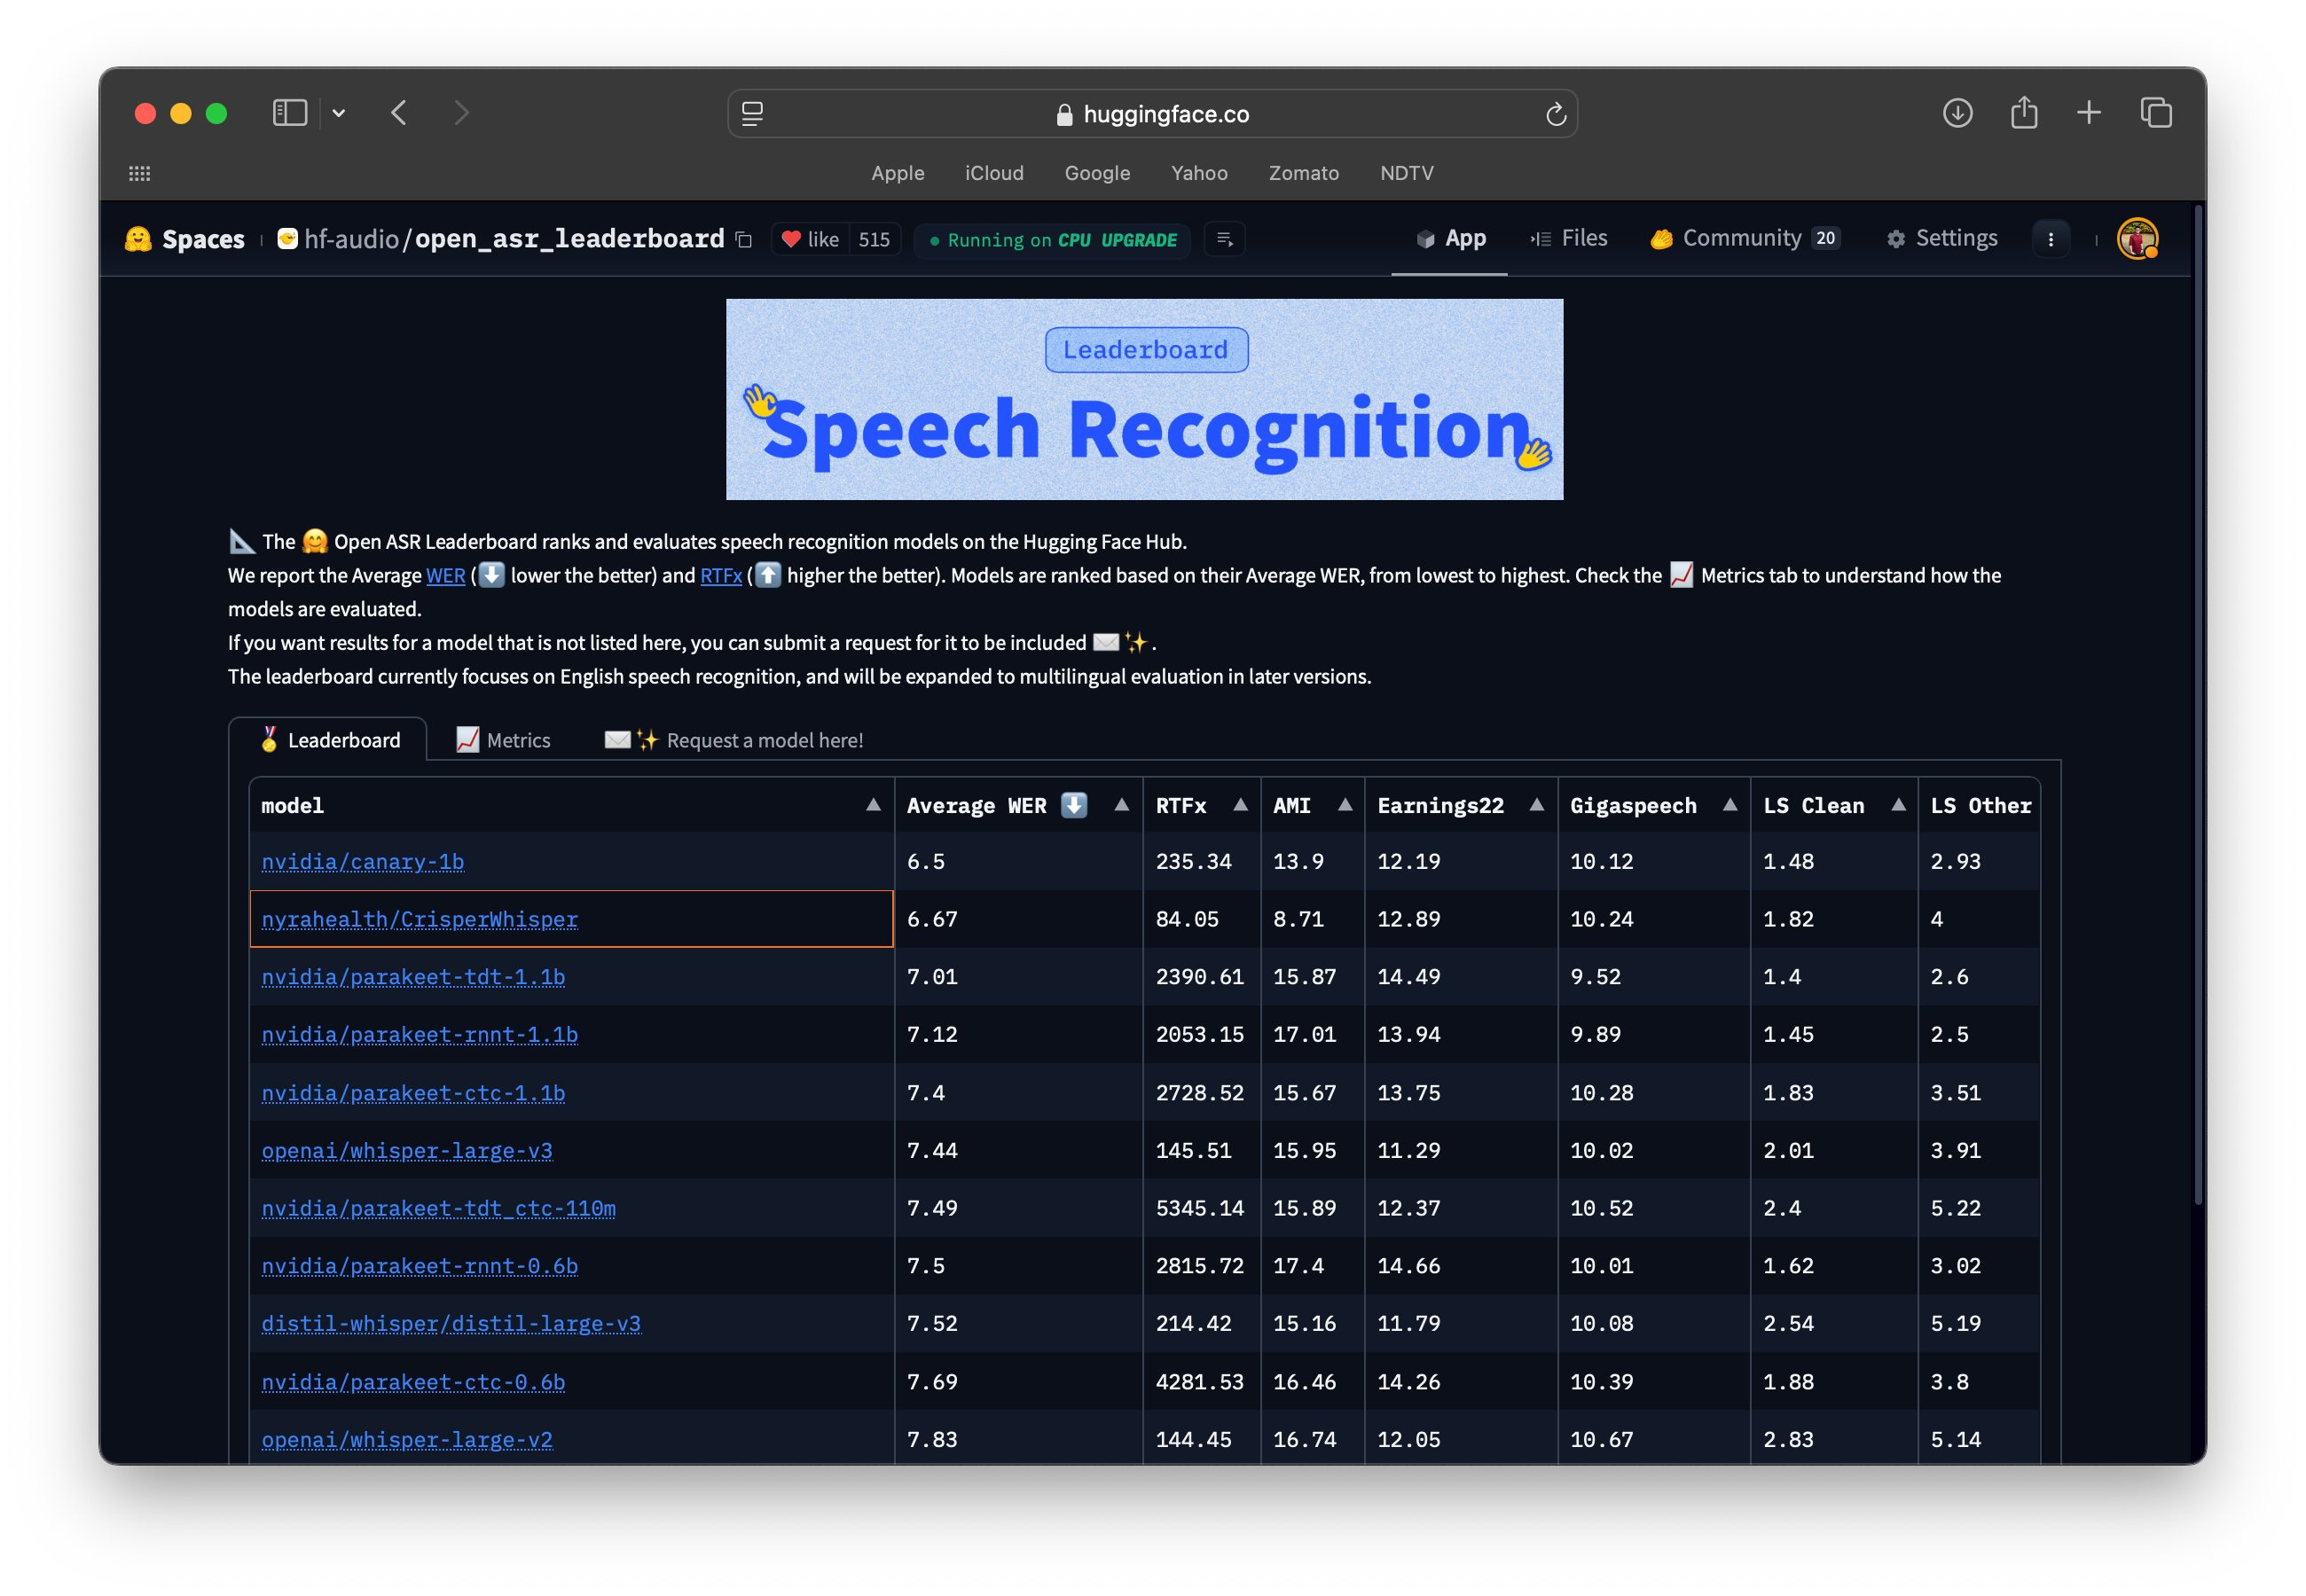2306x1596 pixels.
Task: Select the Metrics tab
Action: pyautogui.click(x=503, y=740)
